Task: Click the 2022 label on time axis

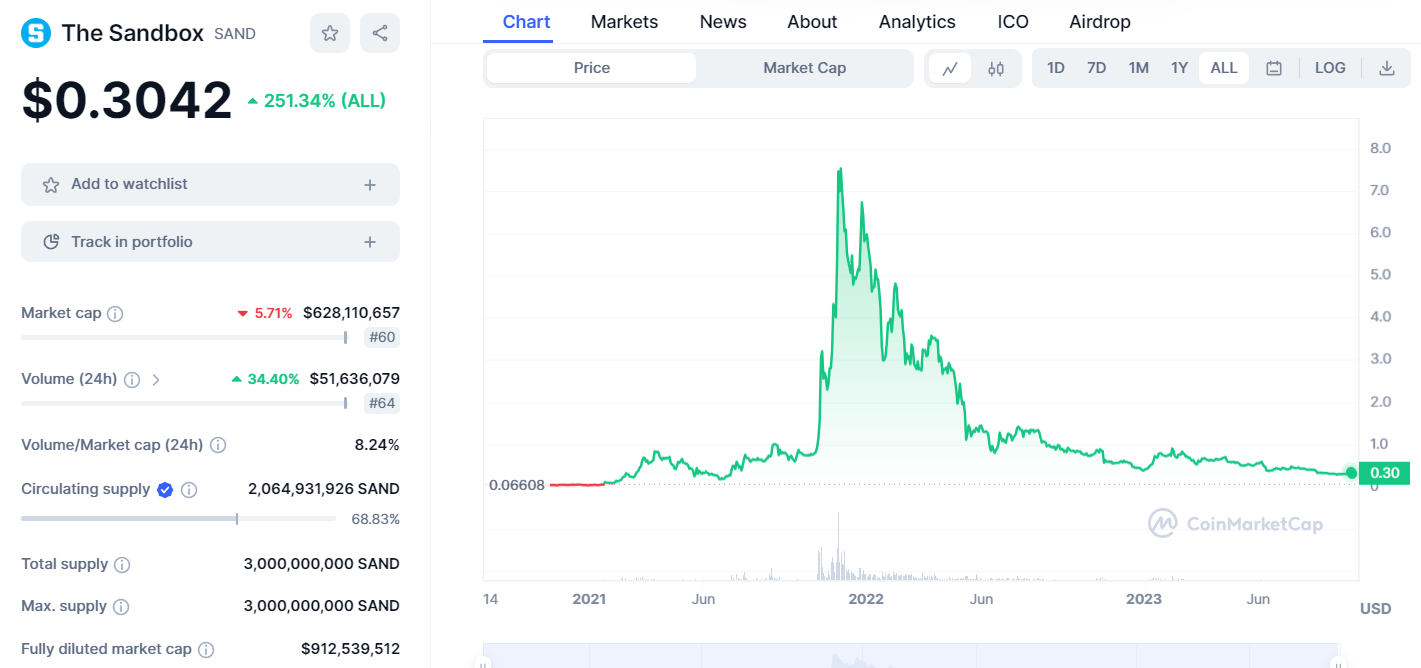Action: pyautogui.click(x=866, y=599)
